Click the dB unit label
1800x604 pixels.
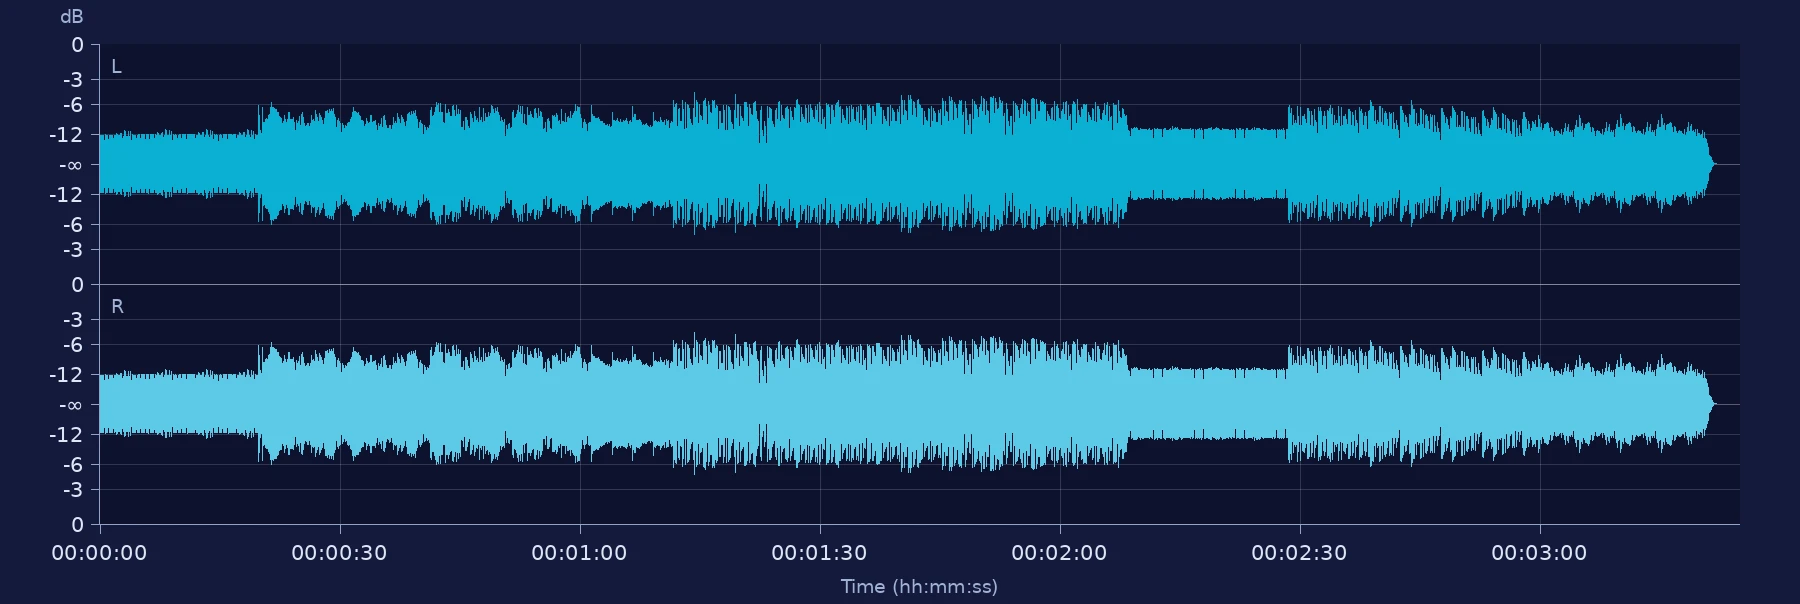click(x=72, y=17)
